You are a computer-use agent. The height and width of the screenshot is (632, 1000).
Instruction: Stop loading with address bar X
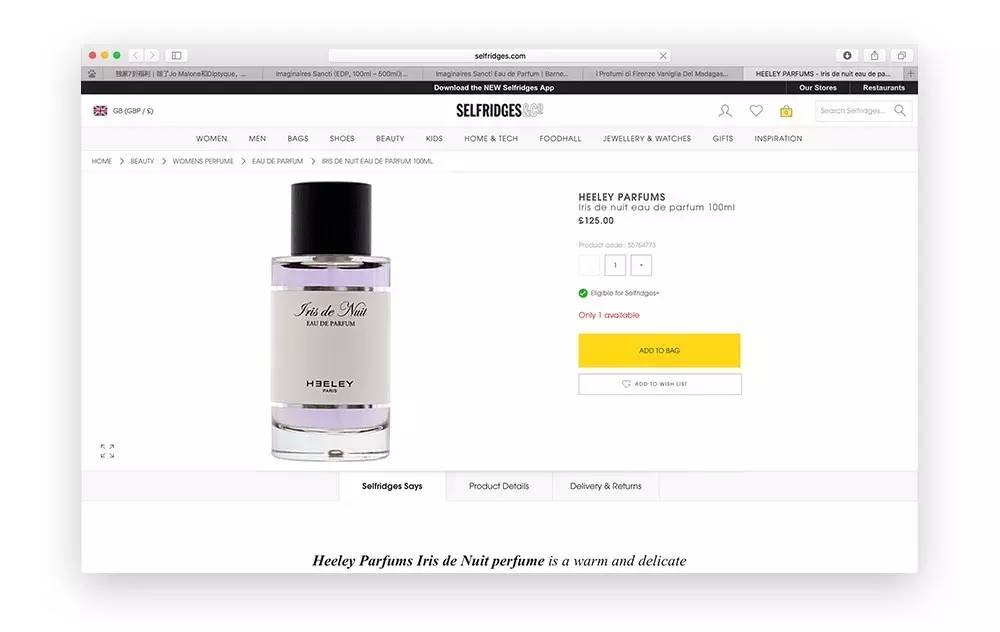663,56
